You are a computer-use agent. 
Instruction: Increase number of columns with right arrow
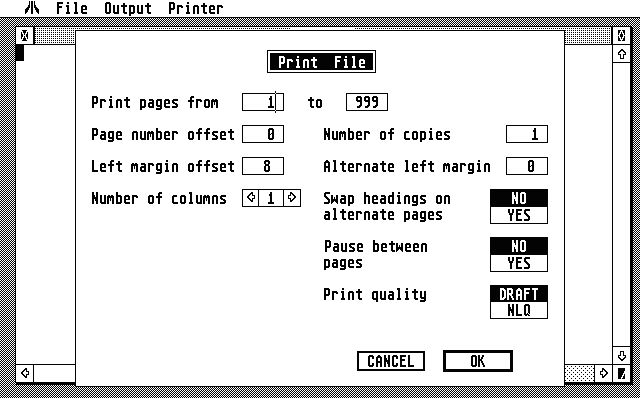(292, 198)
